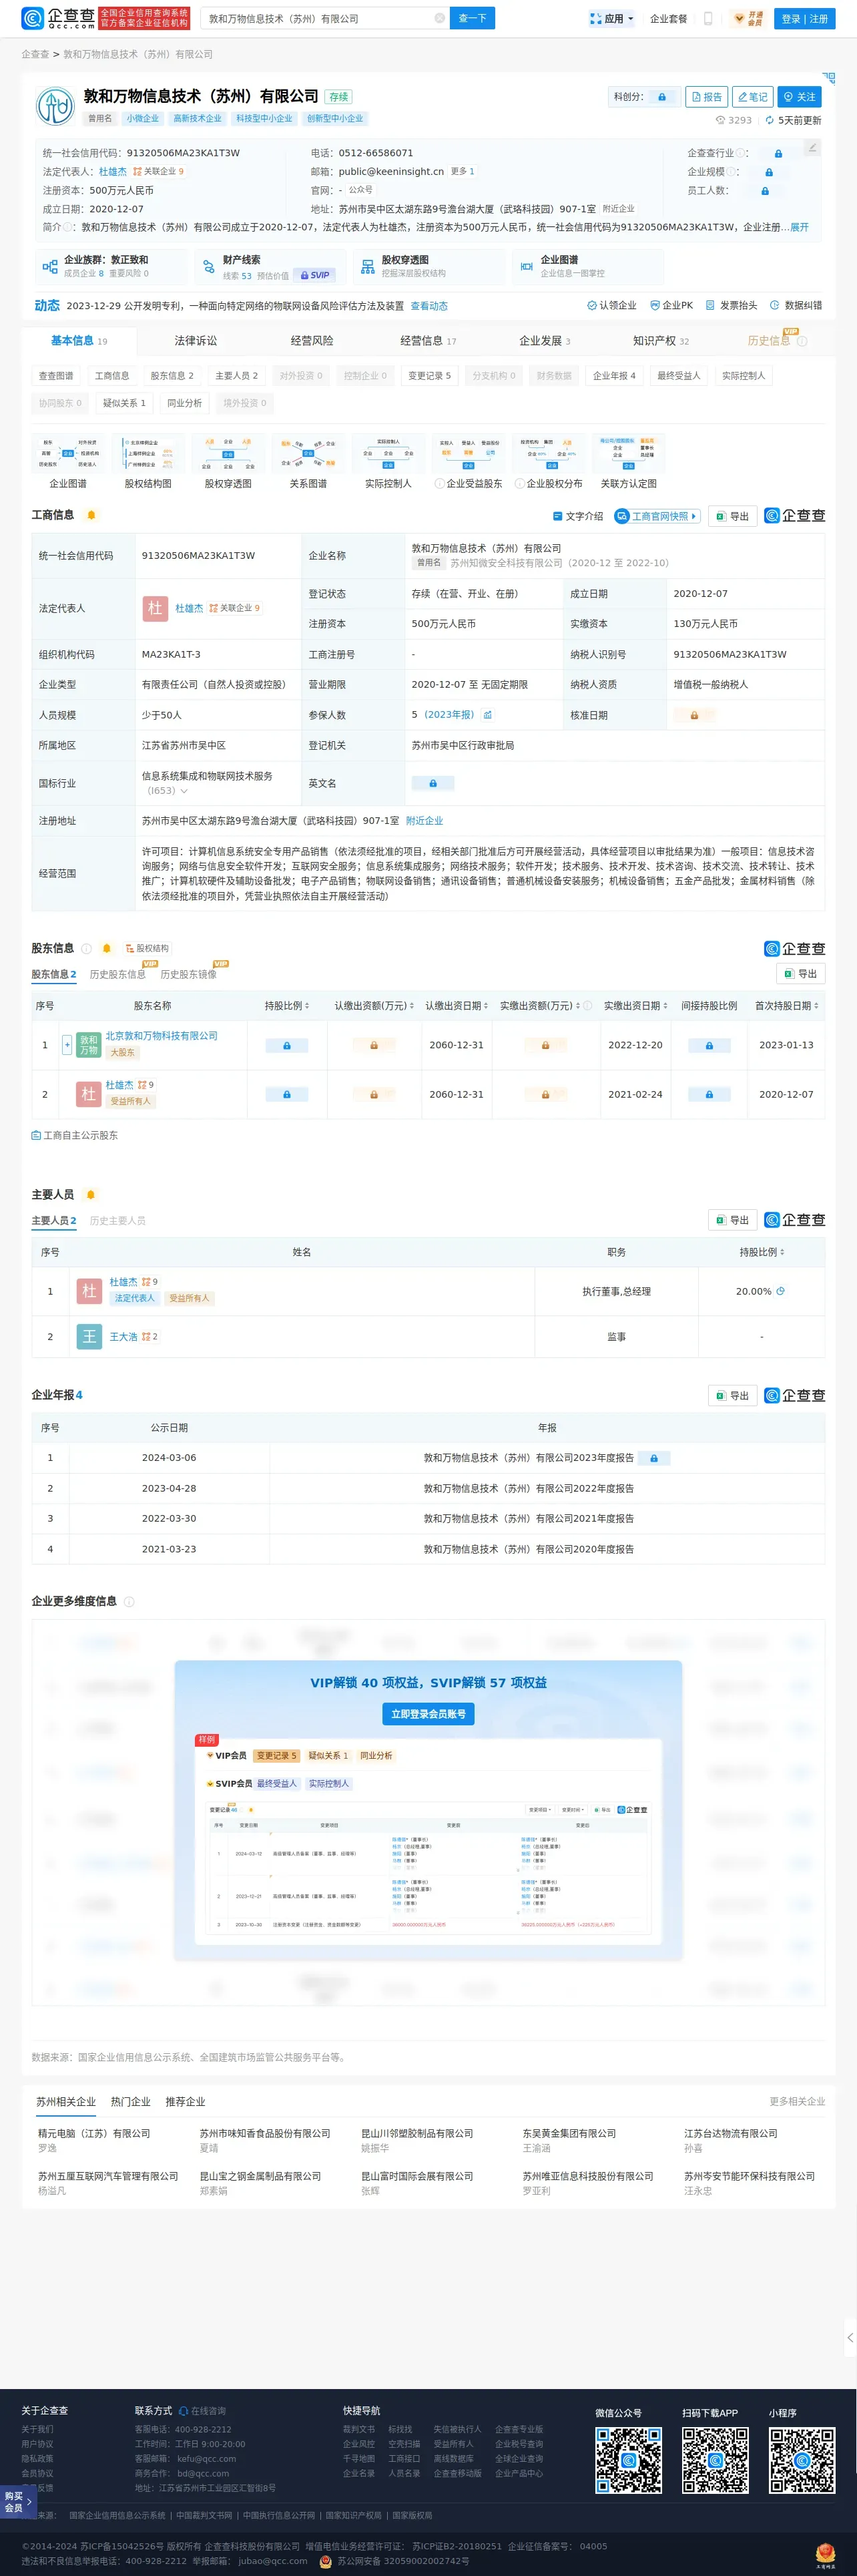Click the 企业PK icon link

671,305
